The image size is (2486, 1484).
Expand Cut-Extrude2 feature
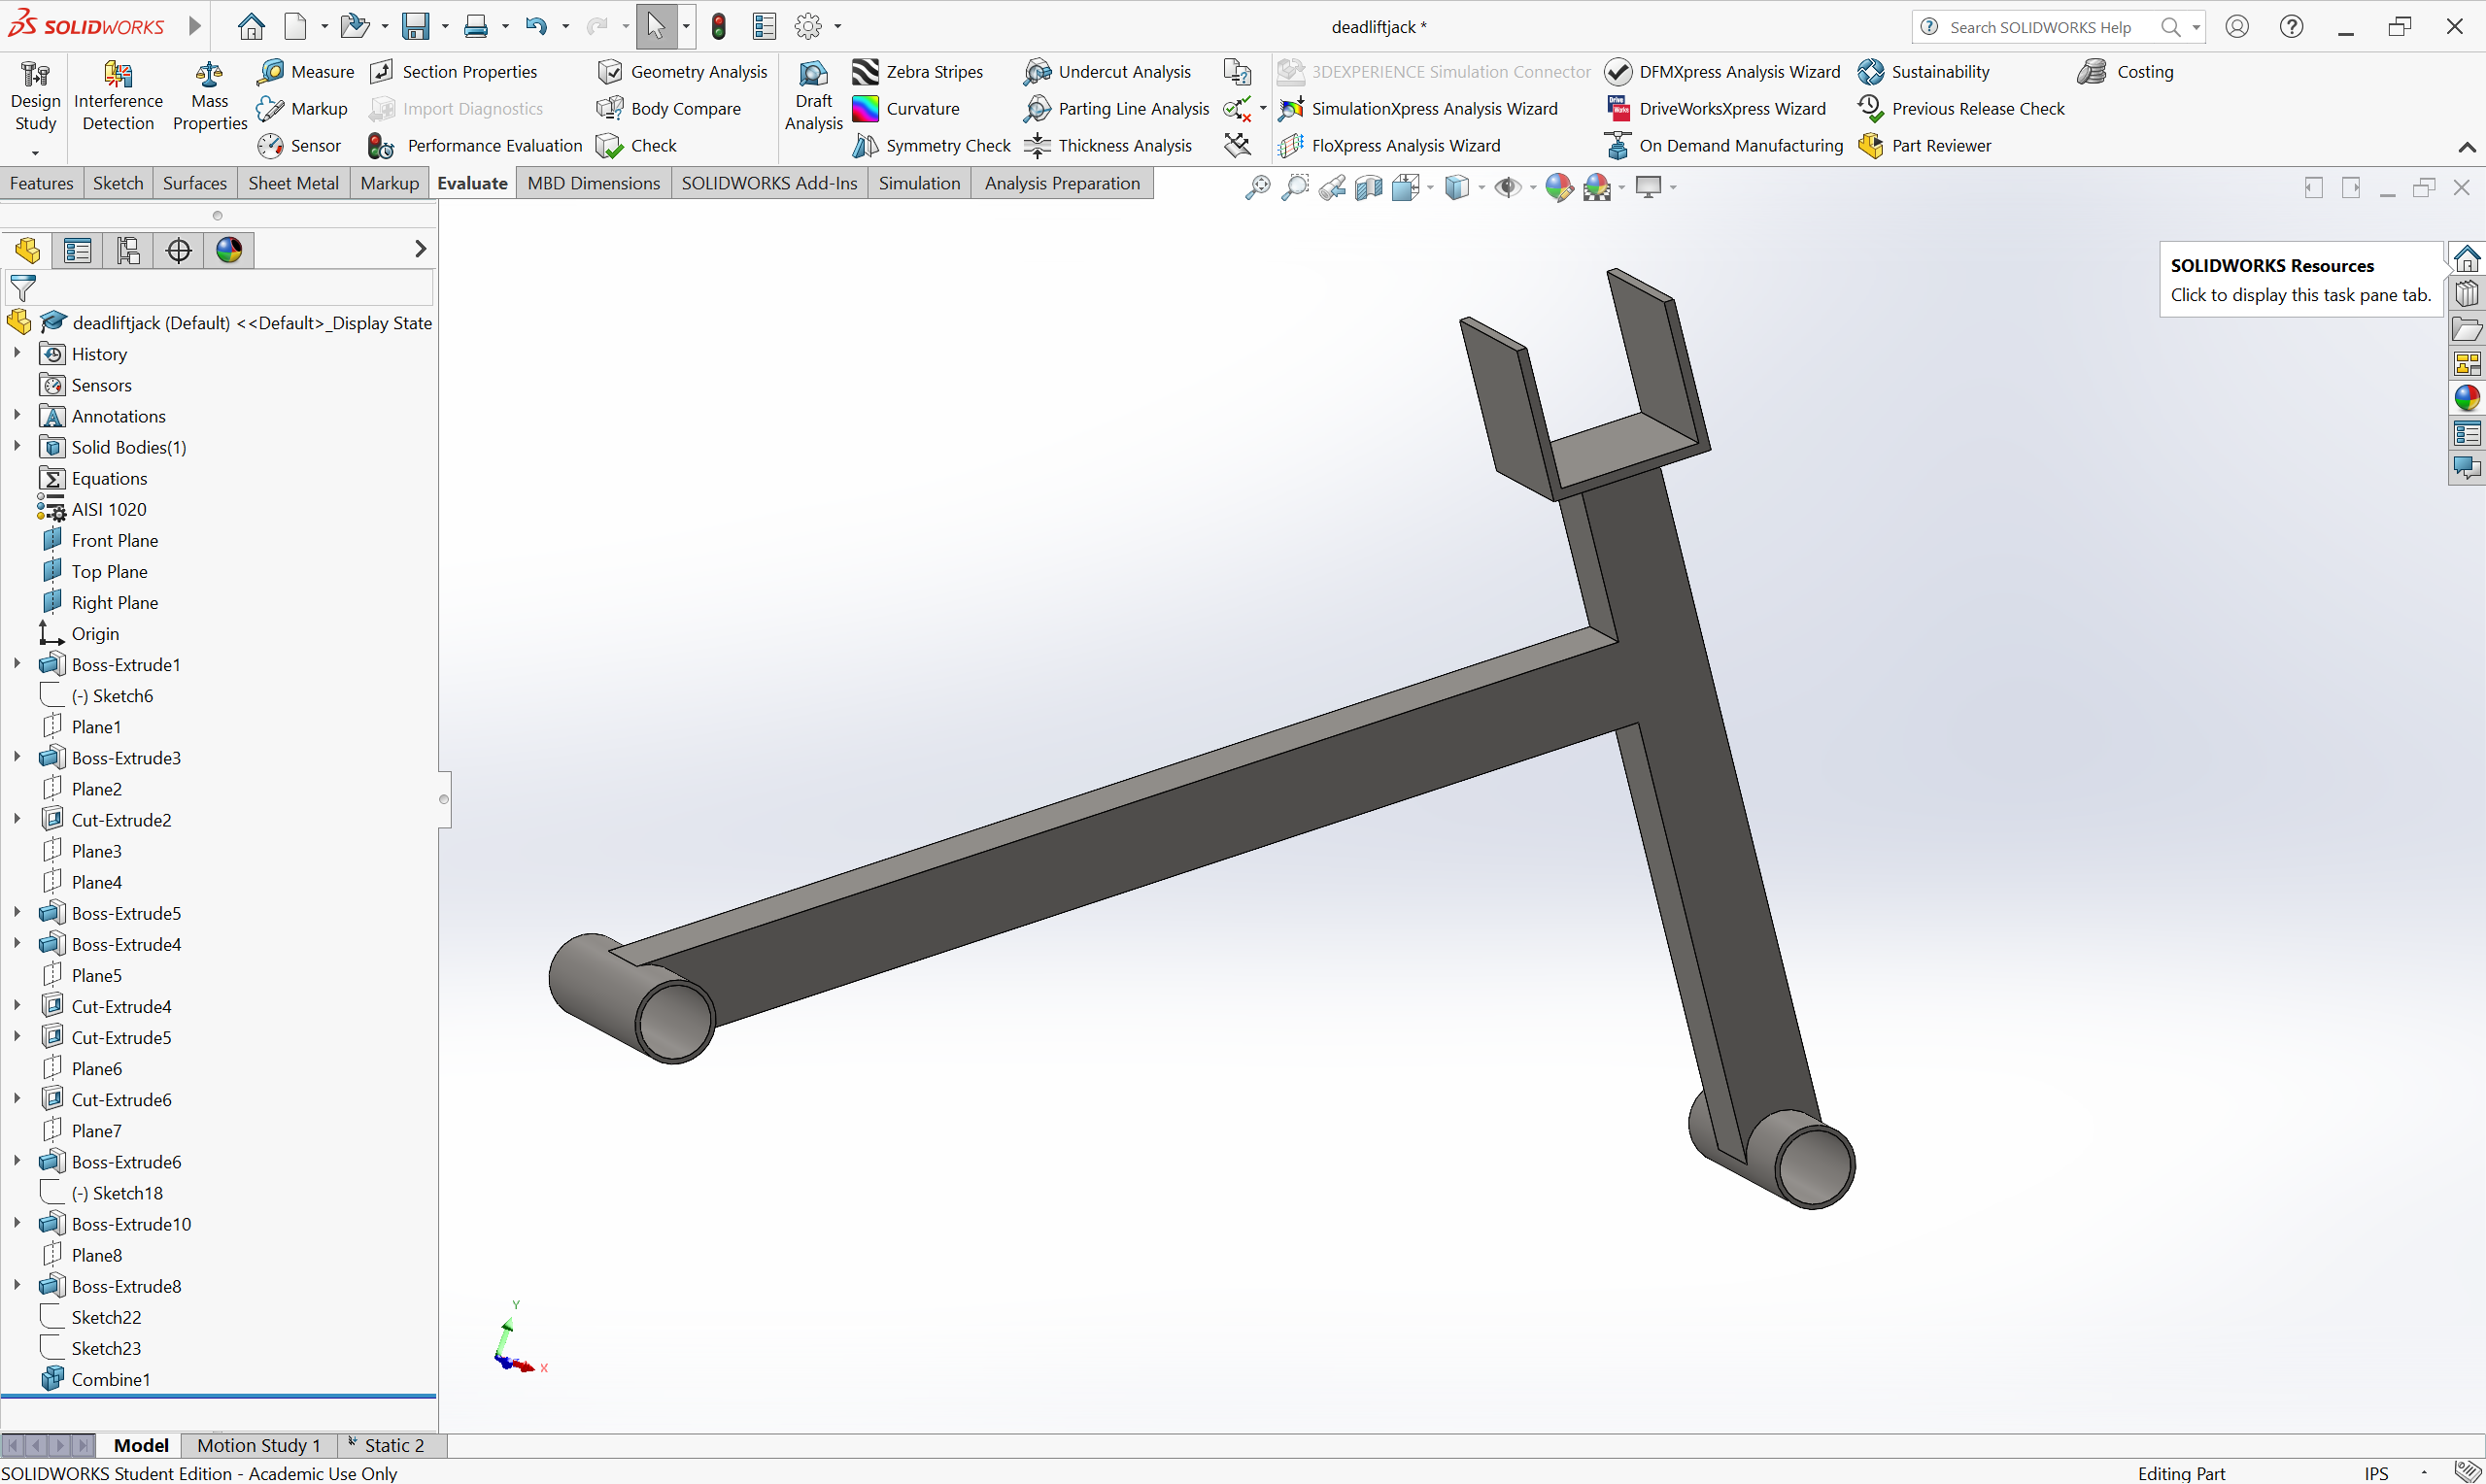(x=17, y=818)
